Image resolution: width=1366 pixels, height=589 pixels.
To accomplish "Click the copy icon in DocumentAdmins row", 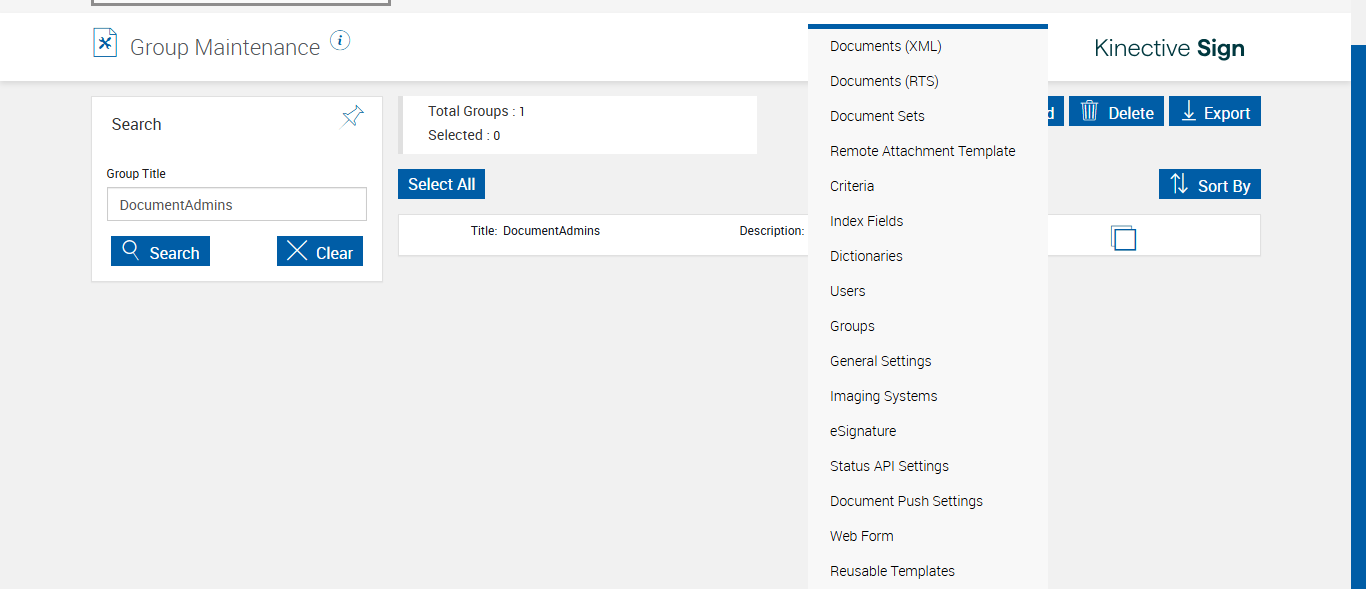I will coord(1123,237).
